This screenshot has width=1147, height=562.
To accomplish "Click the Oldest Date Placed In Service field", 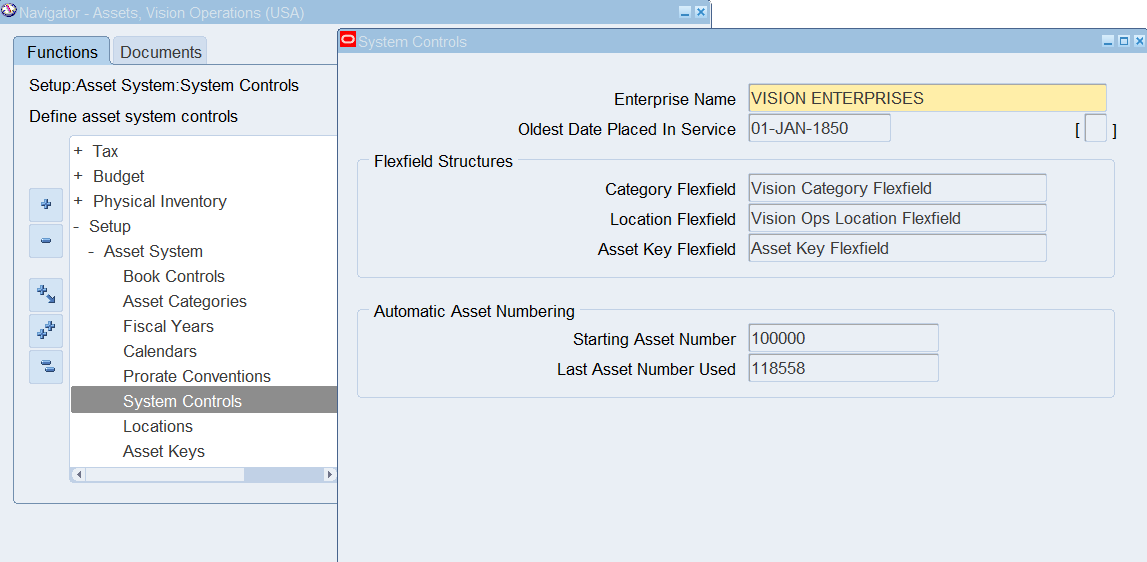I will (x=820, y=128).
